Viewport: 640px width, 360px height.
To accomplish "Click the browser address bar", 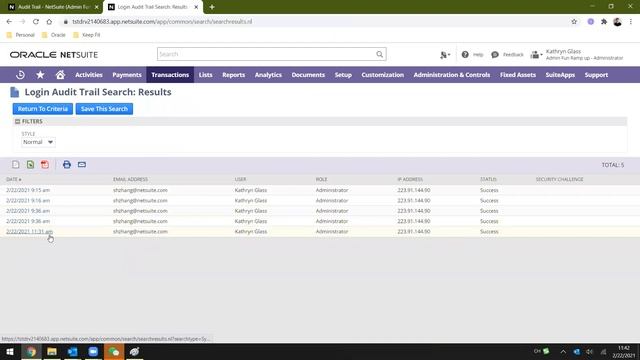I will [x=314, y=22].
